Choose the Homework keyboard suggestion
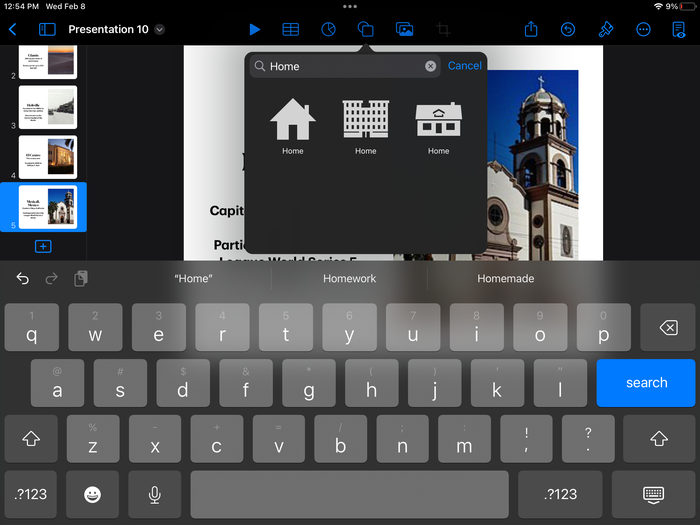The image size is (700, 525). tap(349, 279)
